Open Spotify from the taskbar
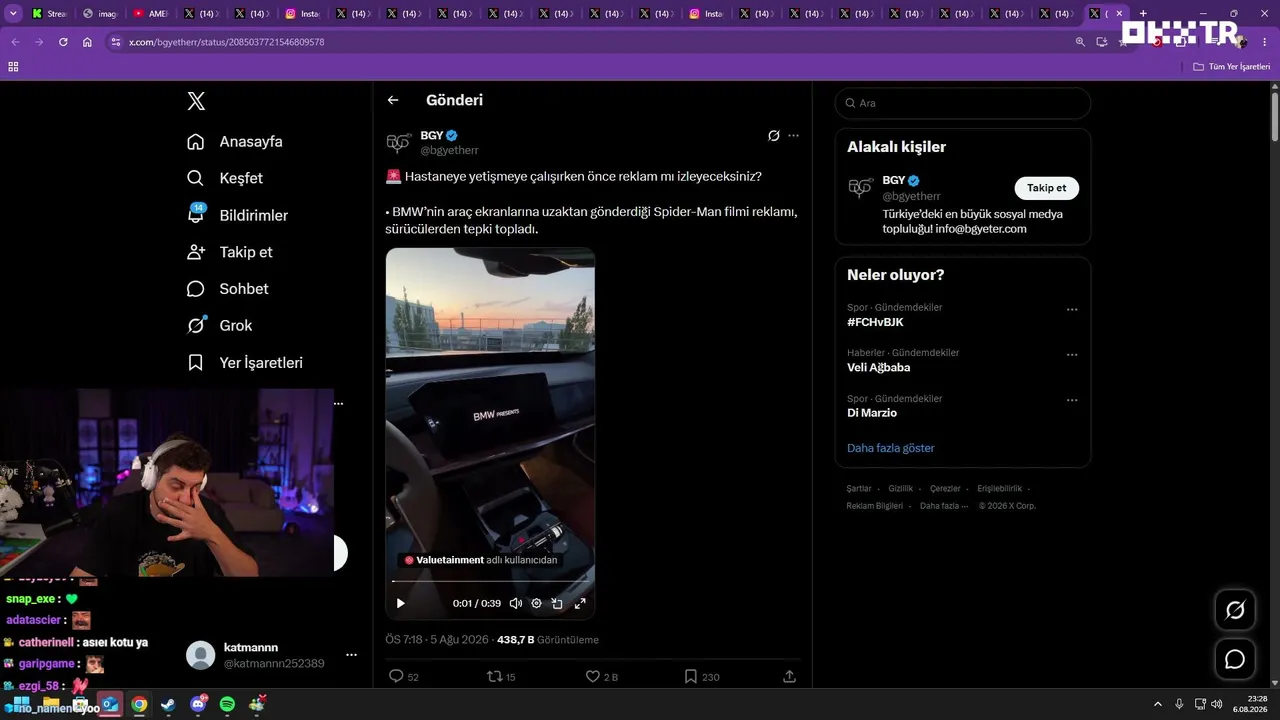The height and width of the screenshot is (720, 1280). pos(227,705)
